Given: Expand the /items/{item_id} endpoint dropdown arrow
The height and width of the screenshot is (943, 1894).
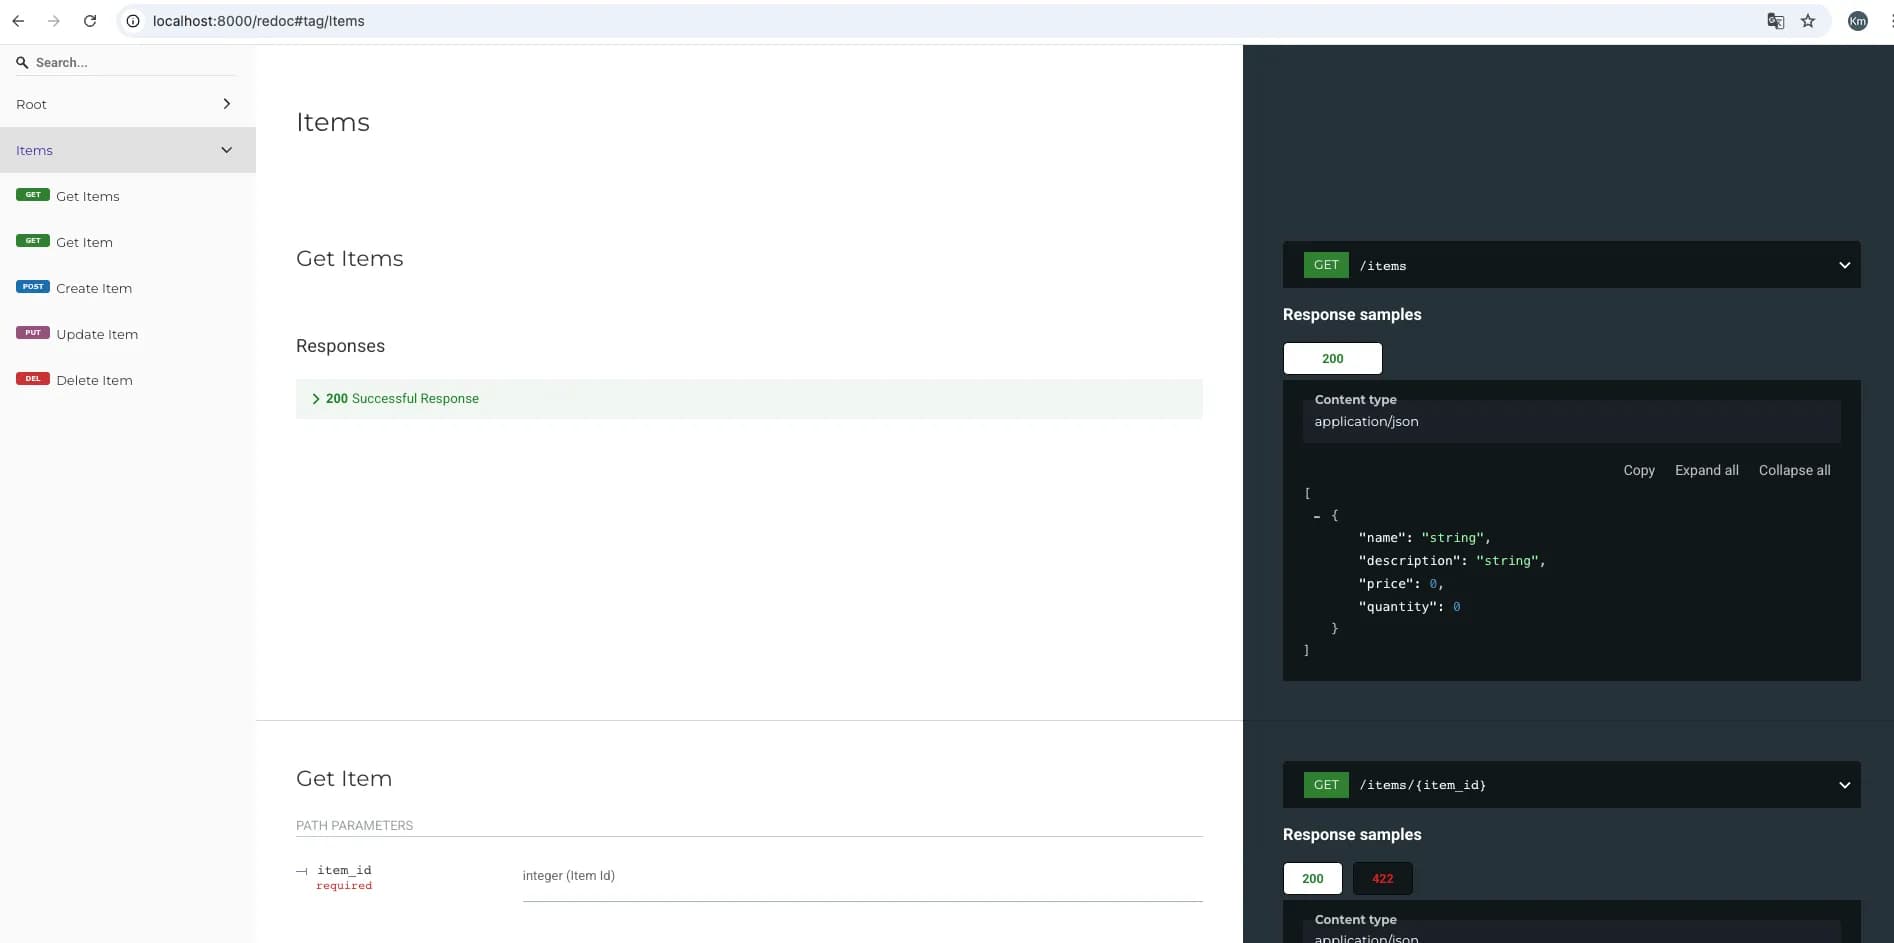Looking at the screenshot, I should [x=1844, y=785].
